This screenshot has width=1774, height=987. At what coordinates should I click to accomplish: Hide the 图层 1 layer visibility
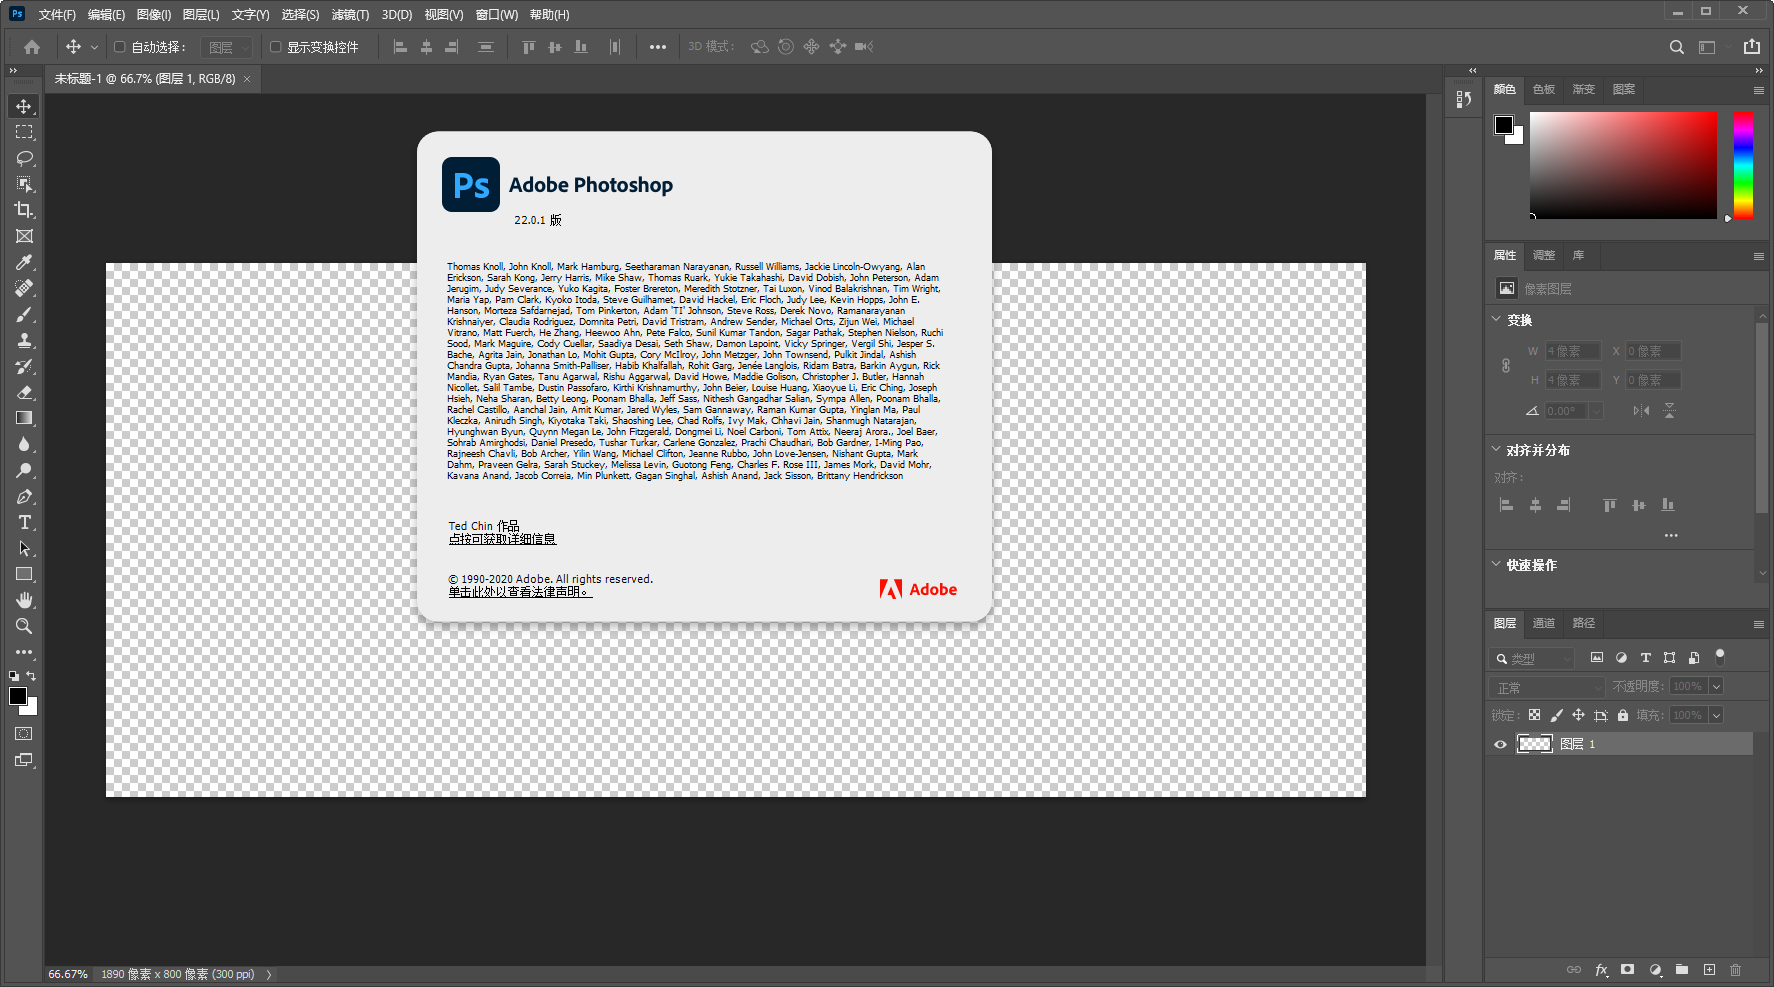click(1500, 744)
